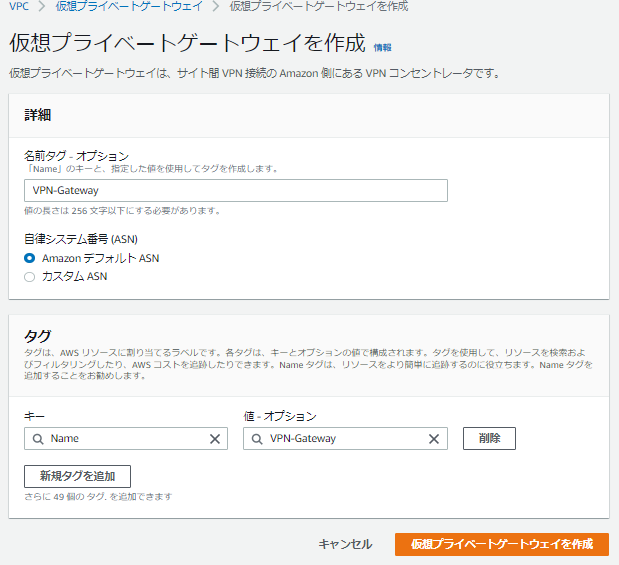Select the Amazon デフォルト ASN radio option
The height and width of the screenshot is (565, 619).
pyautogui.click(x=30, y=258)
